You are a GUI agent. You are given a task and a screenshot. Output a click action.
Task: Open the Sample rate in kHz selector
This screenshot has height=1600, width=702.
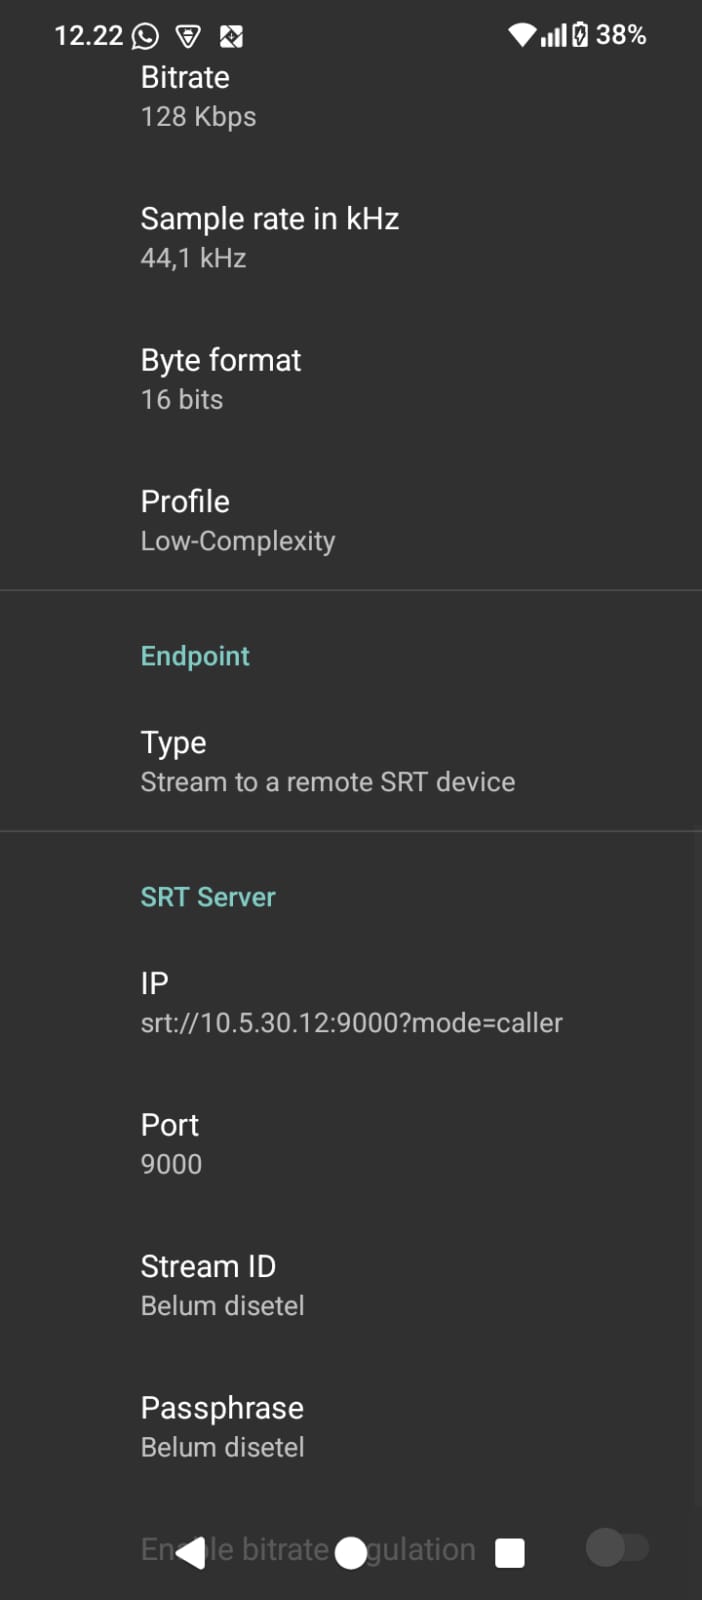[x=350, y=237]
